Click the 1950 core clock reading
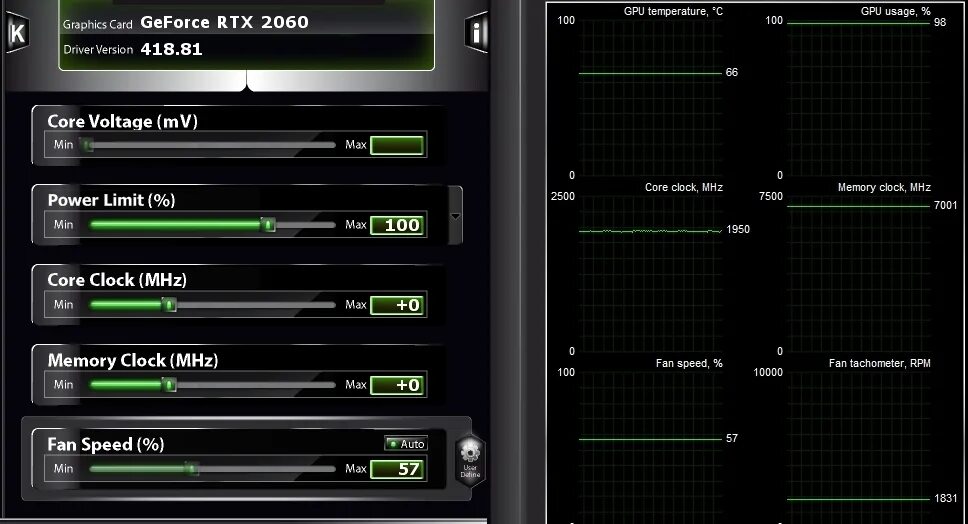This screenshot has width=968, height=524. (738, 230)
